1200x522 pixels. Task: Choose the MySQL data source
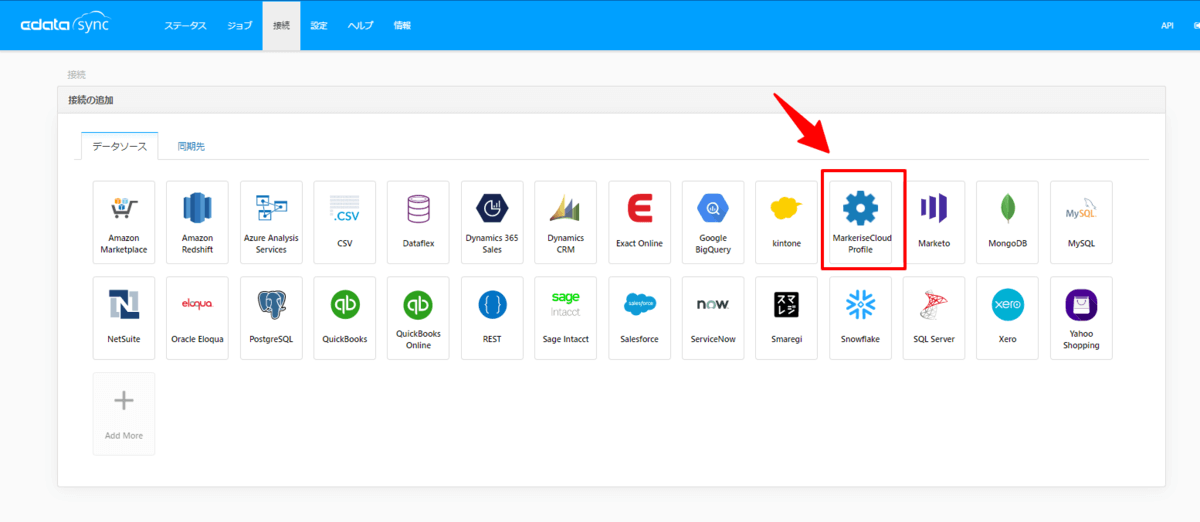point(1082,222)
